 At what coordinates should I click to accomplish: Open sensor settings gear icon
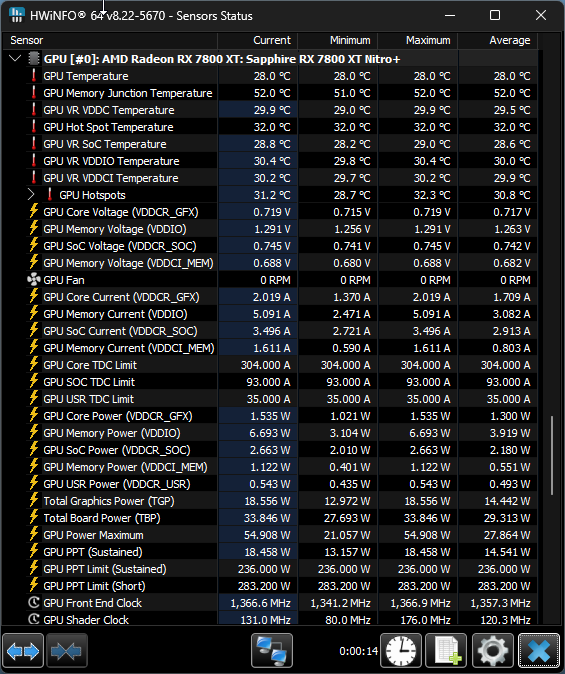pyautogui.click(x=492, y=651)
